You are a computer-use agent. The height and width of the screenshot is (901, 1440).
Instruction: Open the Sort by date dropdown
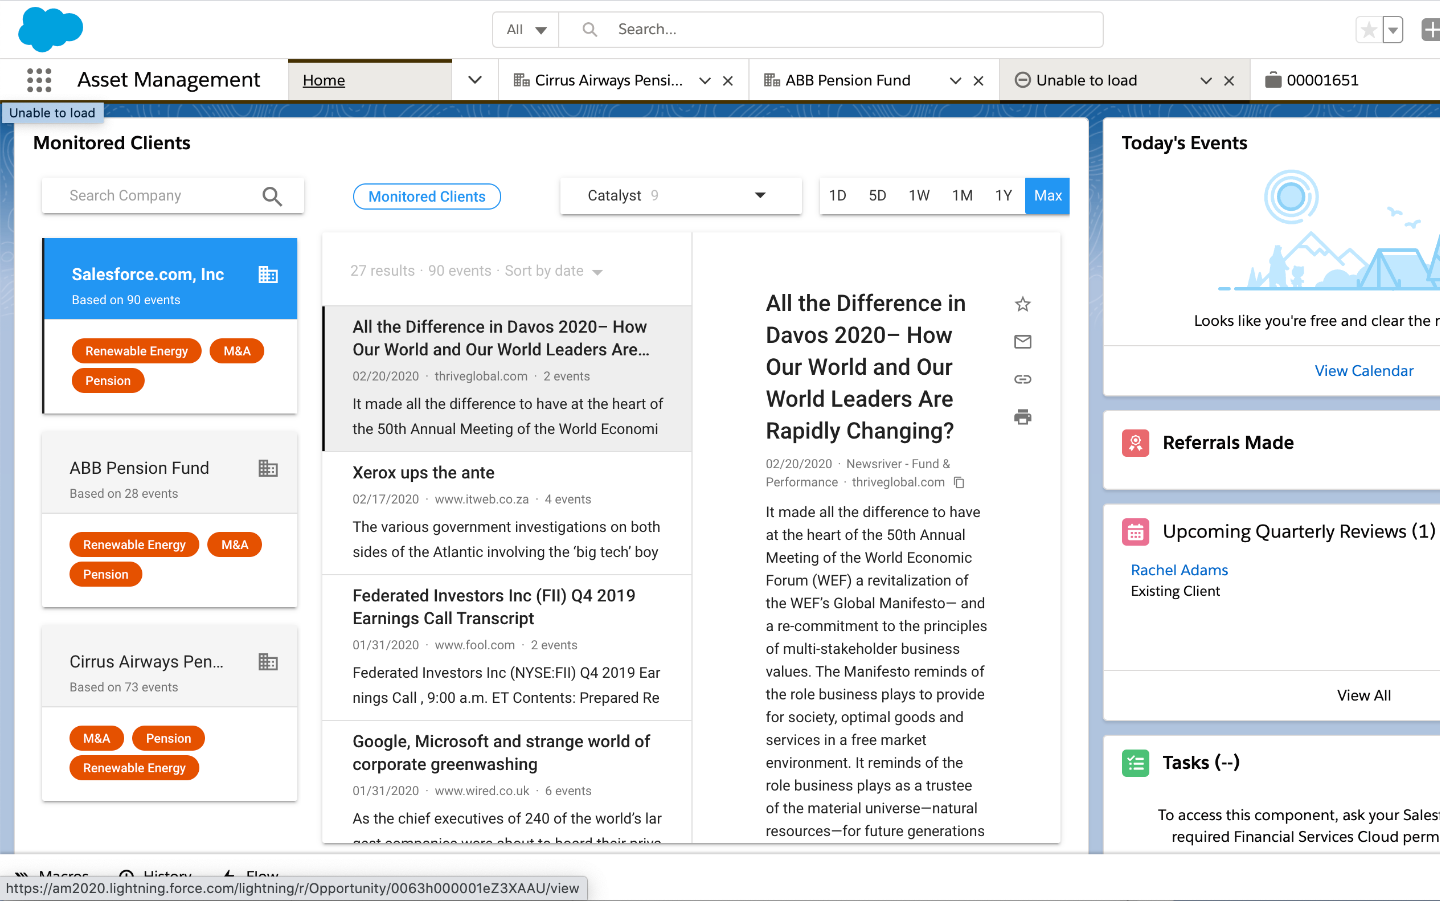tap(554, 271)
